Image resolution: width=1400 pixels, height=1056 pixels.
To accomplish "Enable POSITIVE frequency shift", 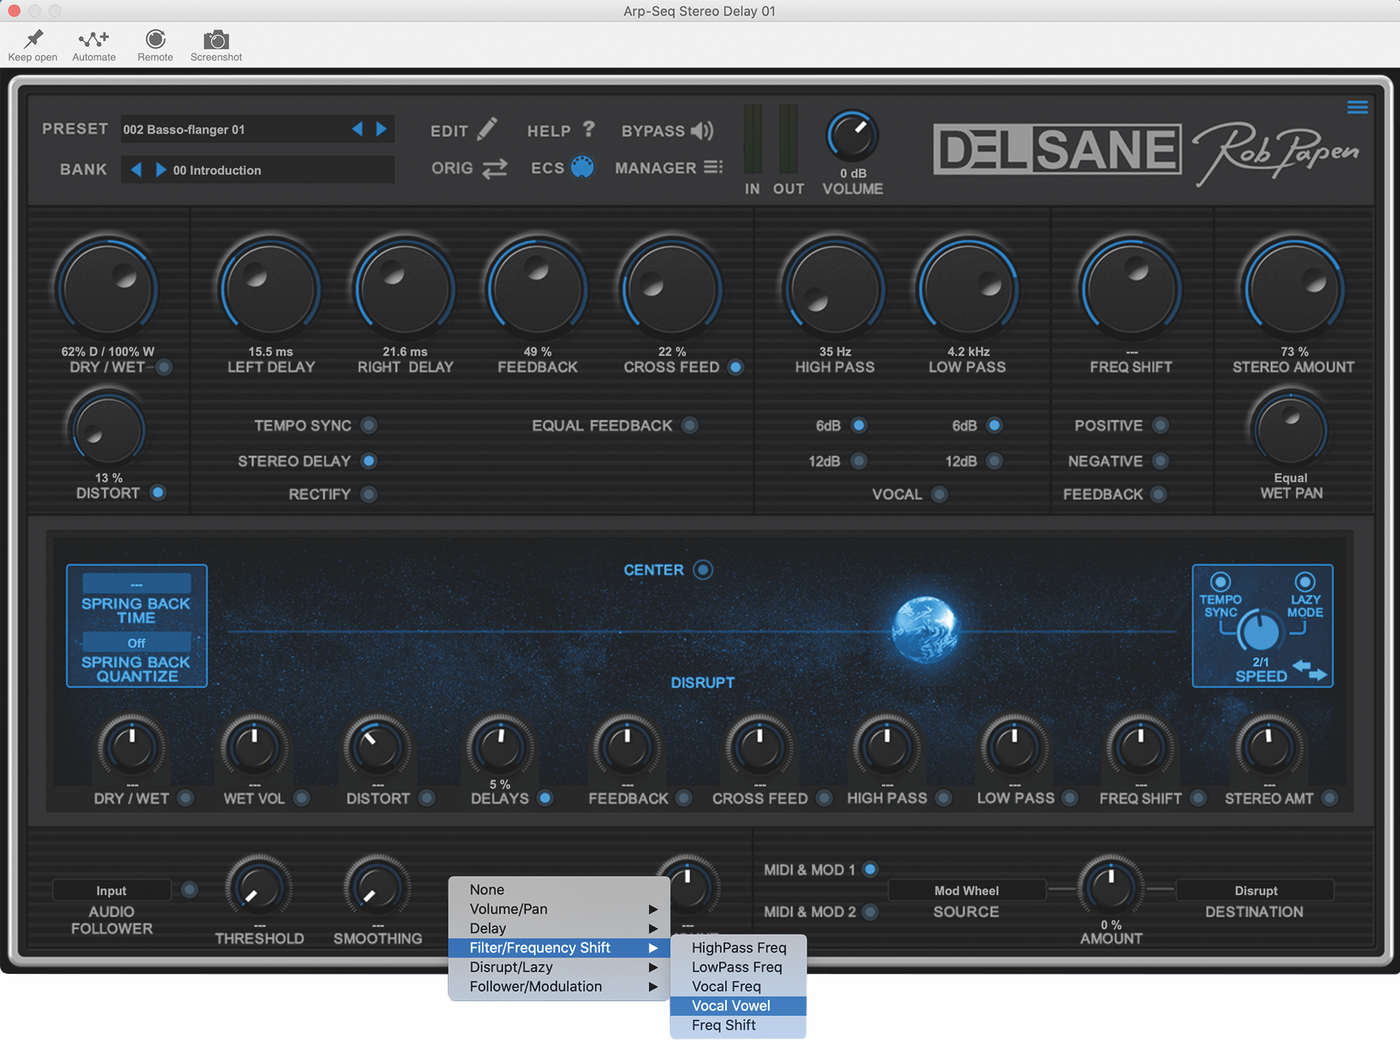I will coord(1160,425).
